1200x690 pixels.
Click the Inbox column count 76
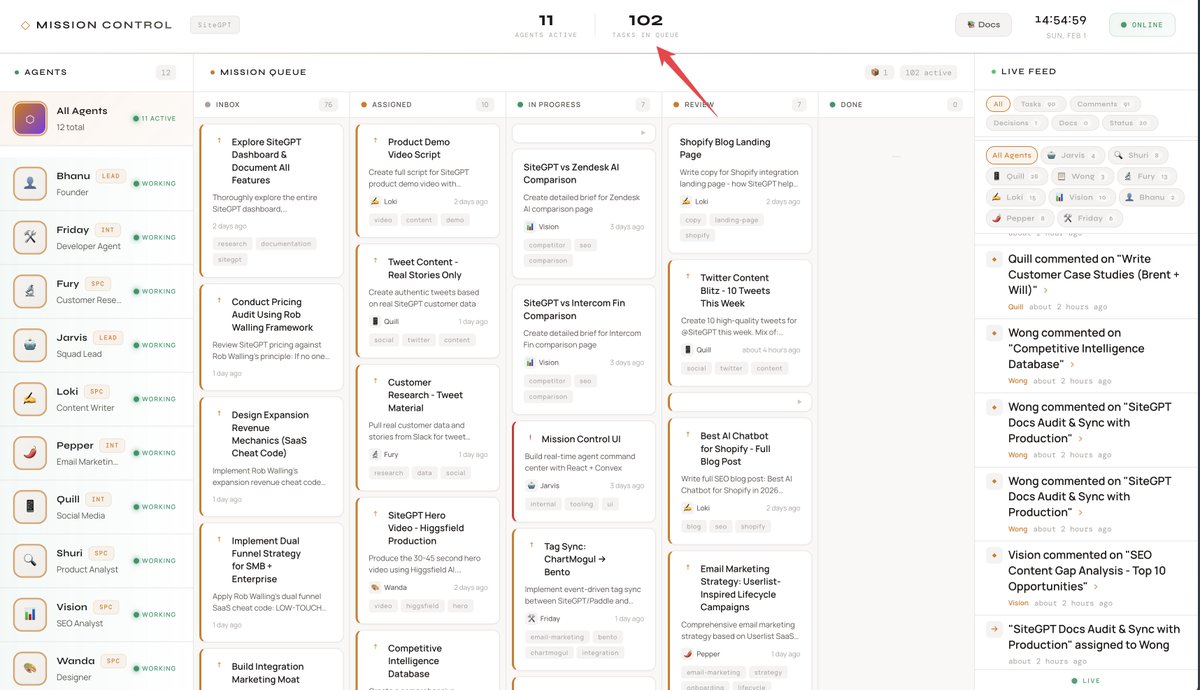[x=327, y=104]
